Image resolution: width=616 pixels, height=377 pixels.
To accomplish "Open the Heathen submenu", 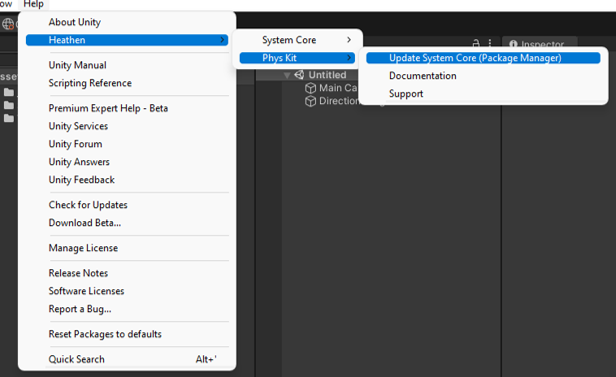I will (x=127, y=40).
